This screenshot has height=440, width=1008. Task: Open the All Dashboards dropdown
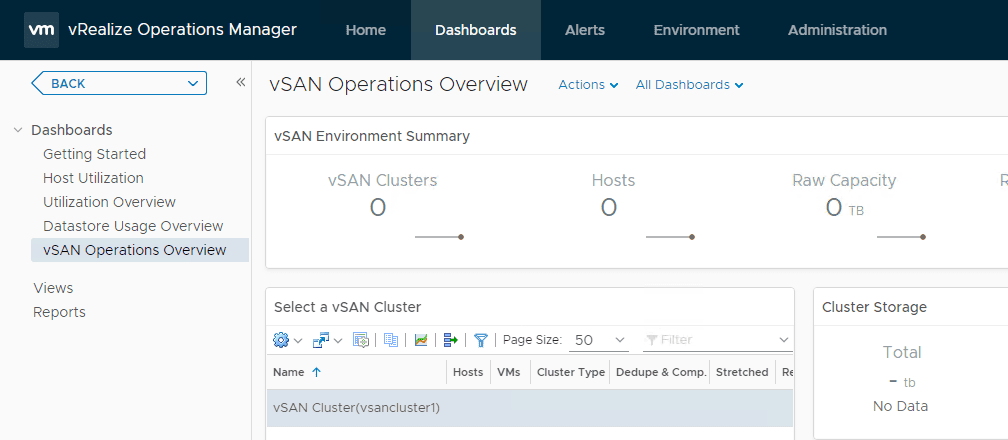click(689, 85)
